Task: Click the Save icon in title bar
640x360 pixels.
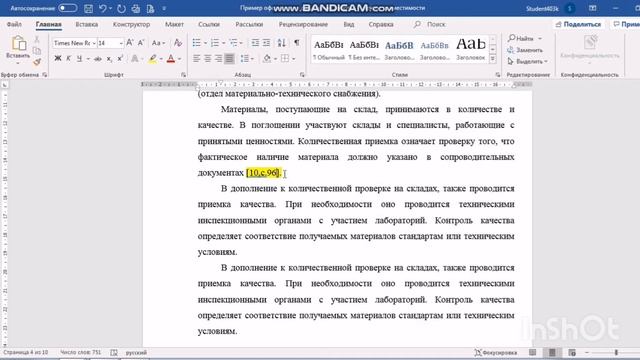Action: click(88, 8)
